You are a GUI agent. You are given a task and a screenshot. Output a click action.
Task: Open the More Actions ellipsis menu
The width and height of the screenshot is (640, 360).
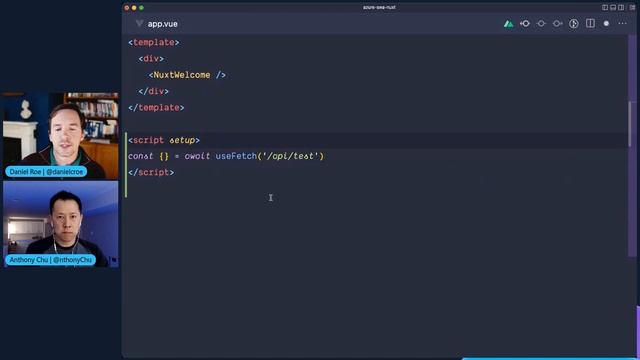pyautogui.click(x=622, y=24)
